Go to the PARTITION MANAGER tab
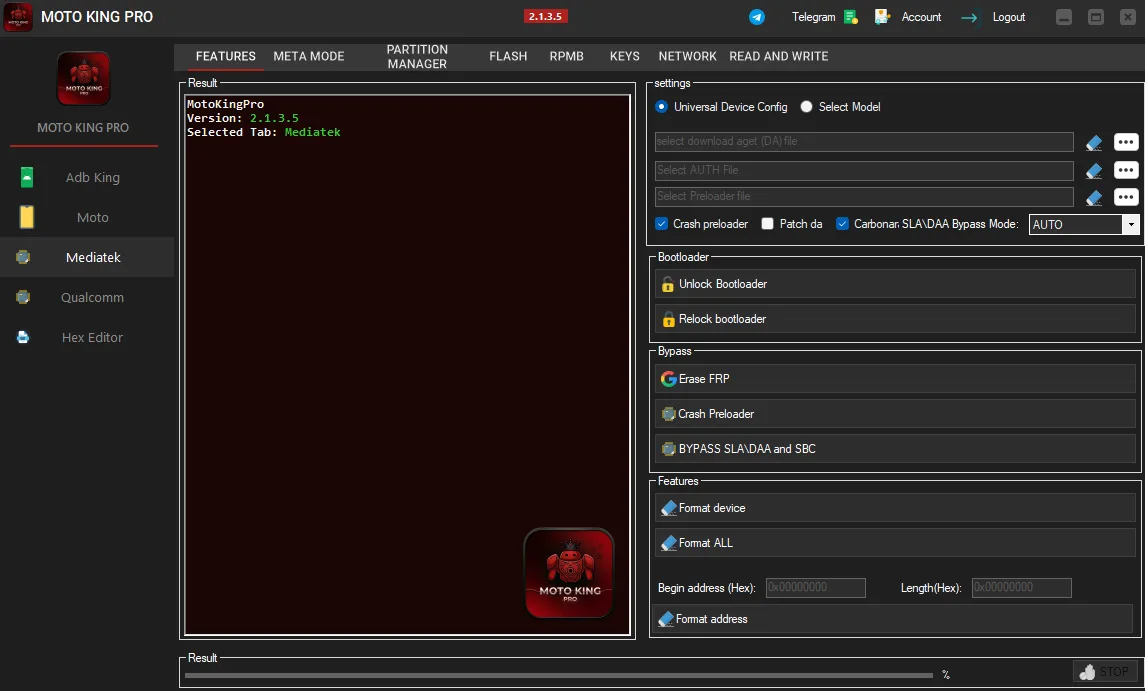Image resolution: width=1145 pixels, height=691 pixels. [x=417, y=56]
